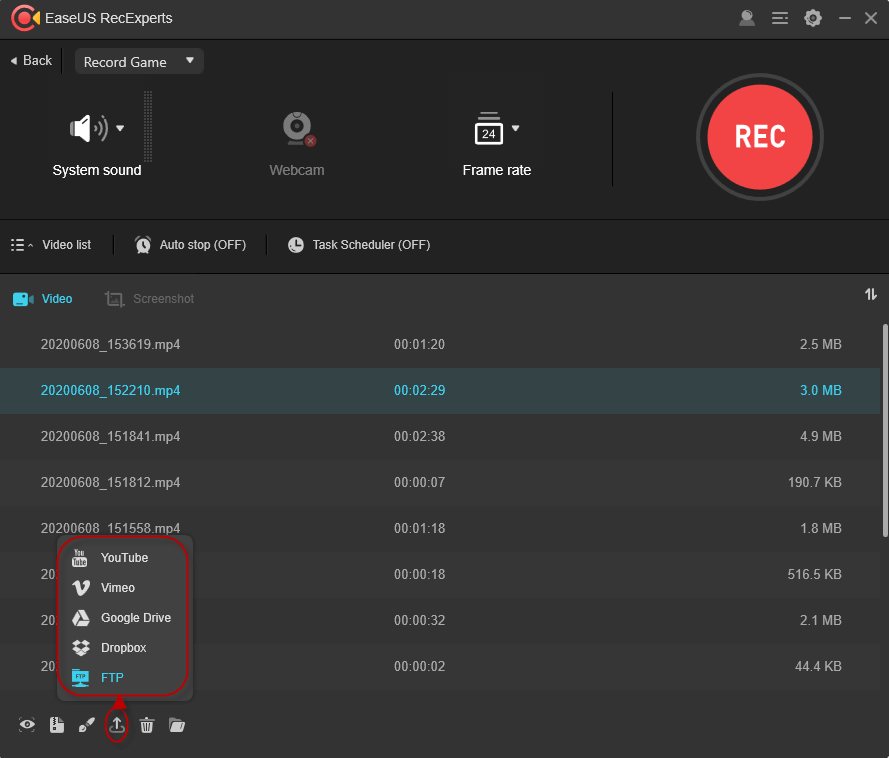
Task: Click the compress file icon
Action: (57, 725)
